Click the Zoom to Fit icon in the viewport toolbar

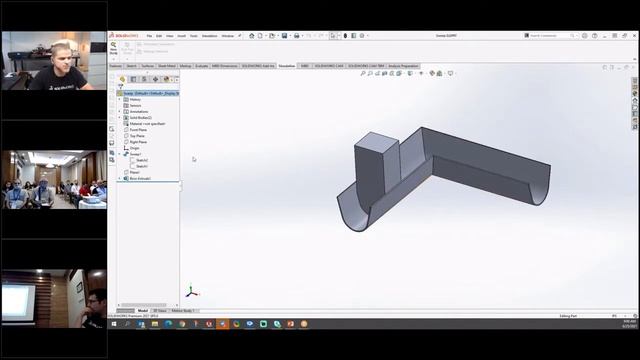click(362, 73)
